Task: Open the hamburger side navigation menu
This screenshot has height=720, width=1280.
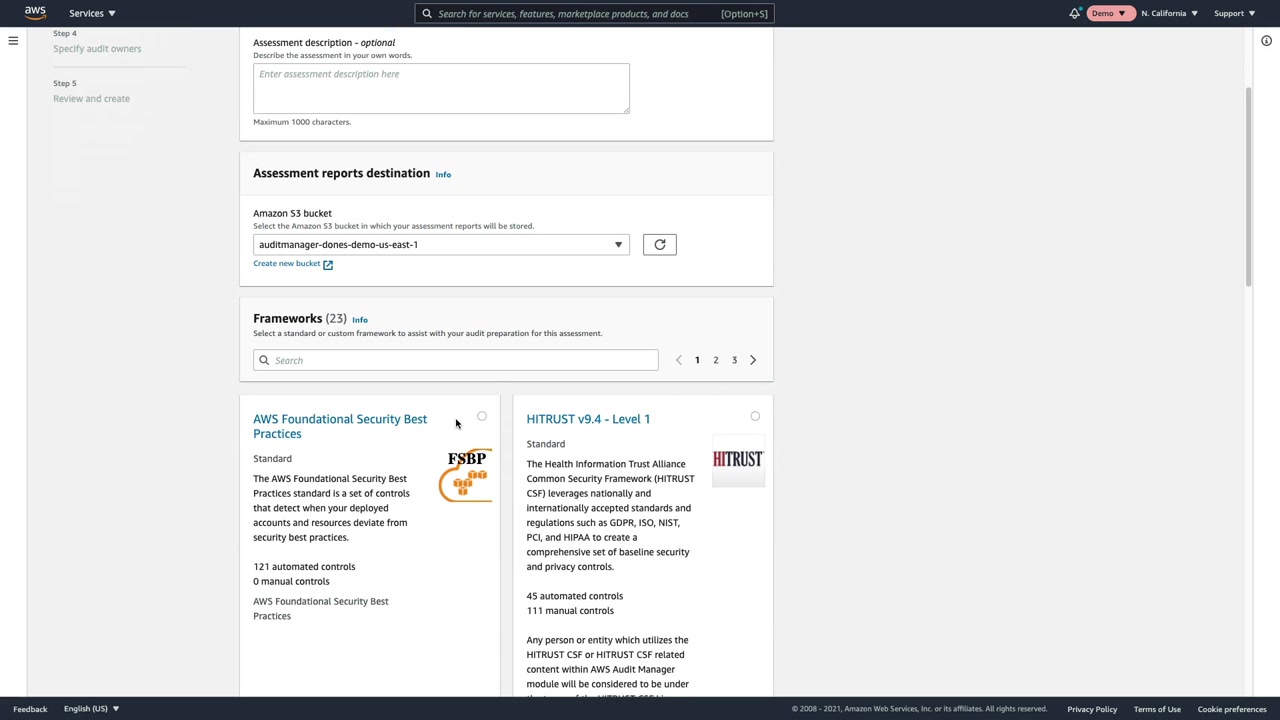Action: pos(13,41)
